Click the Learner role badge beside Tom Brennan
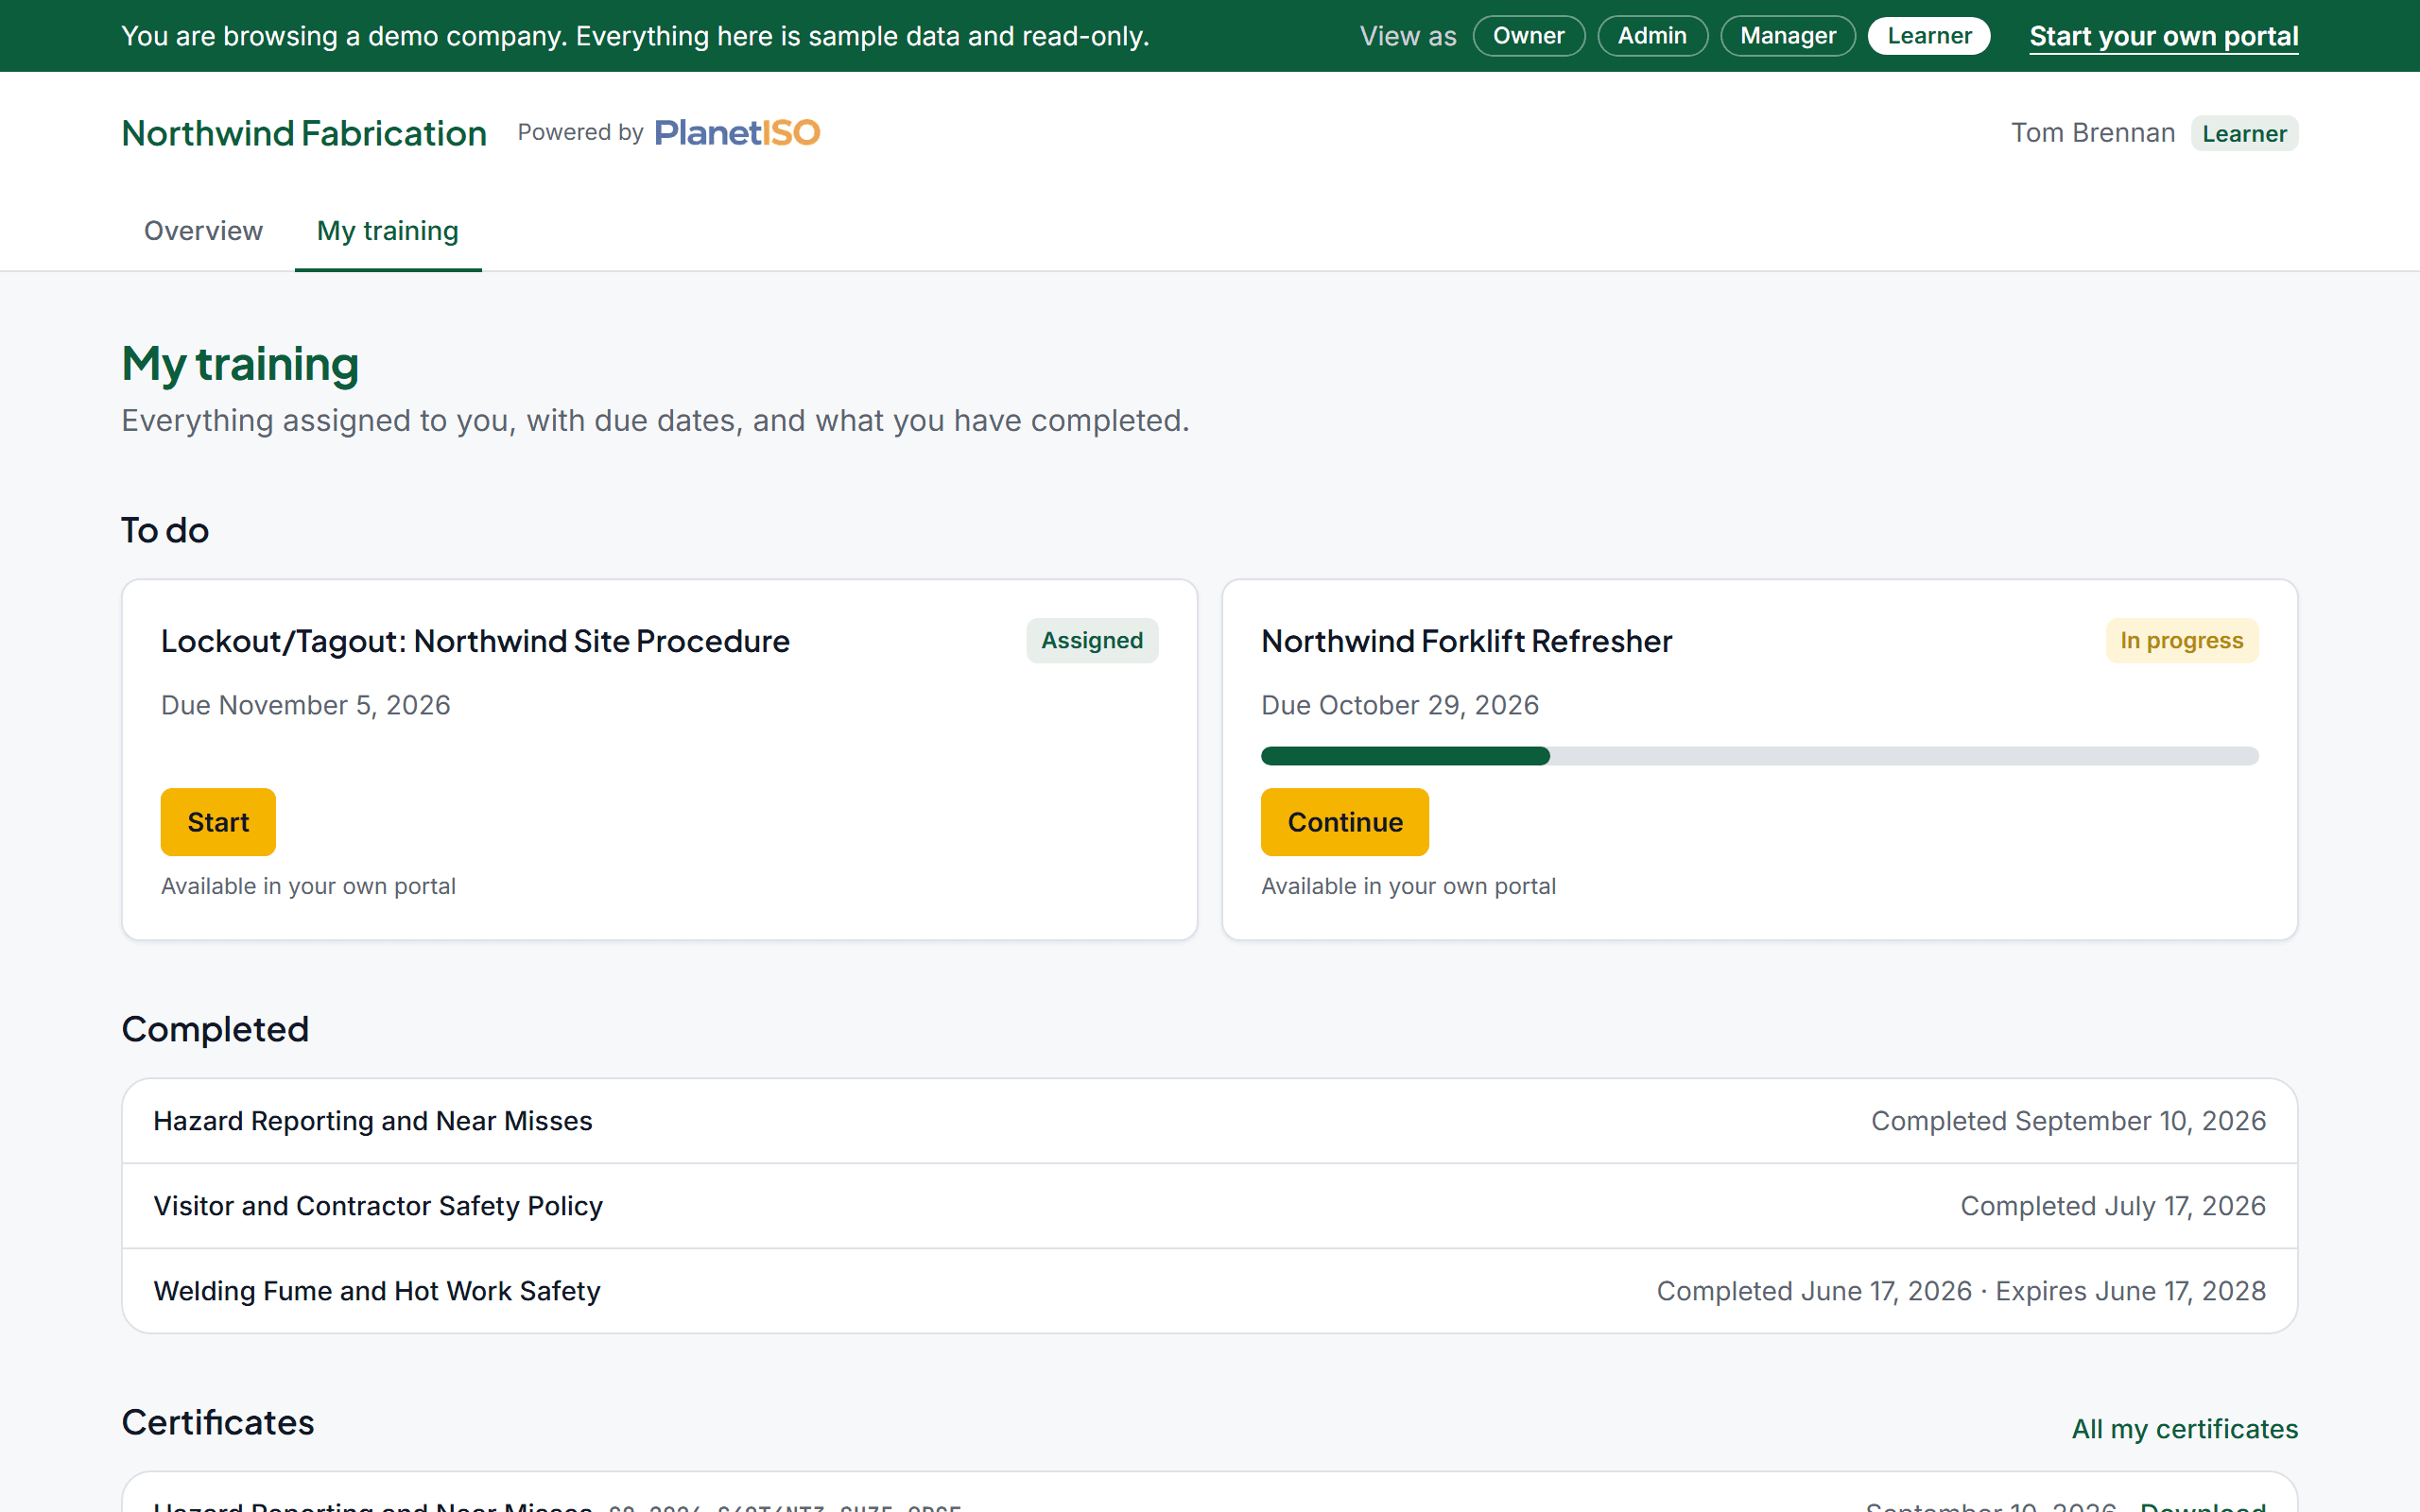 pyautogui.click(x=2244, y=133)
